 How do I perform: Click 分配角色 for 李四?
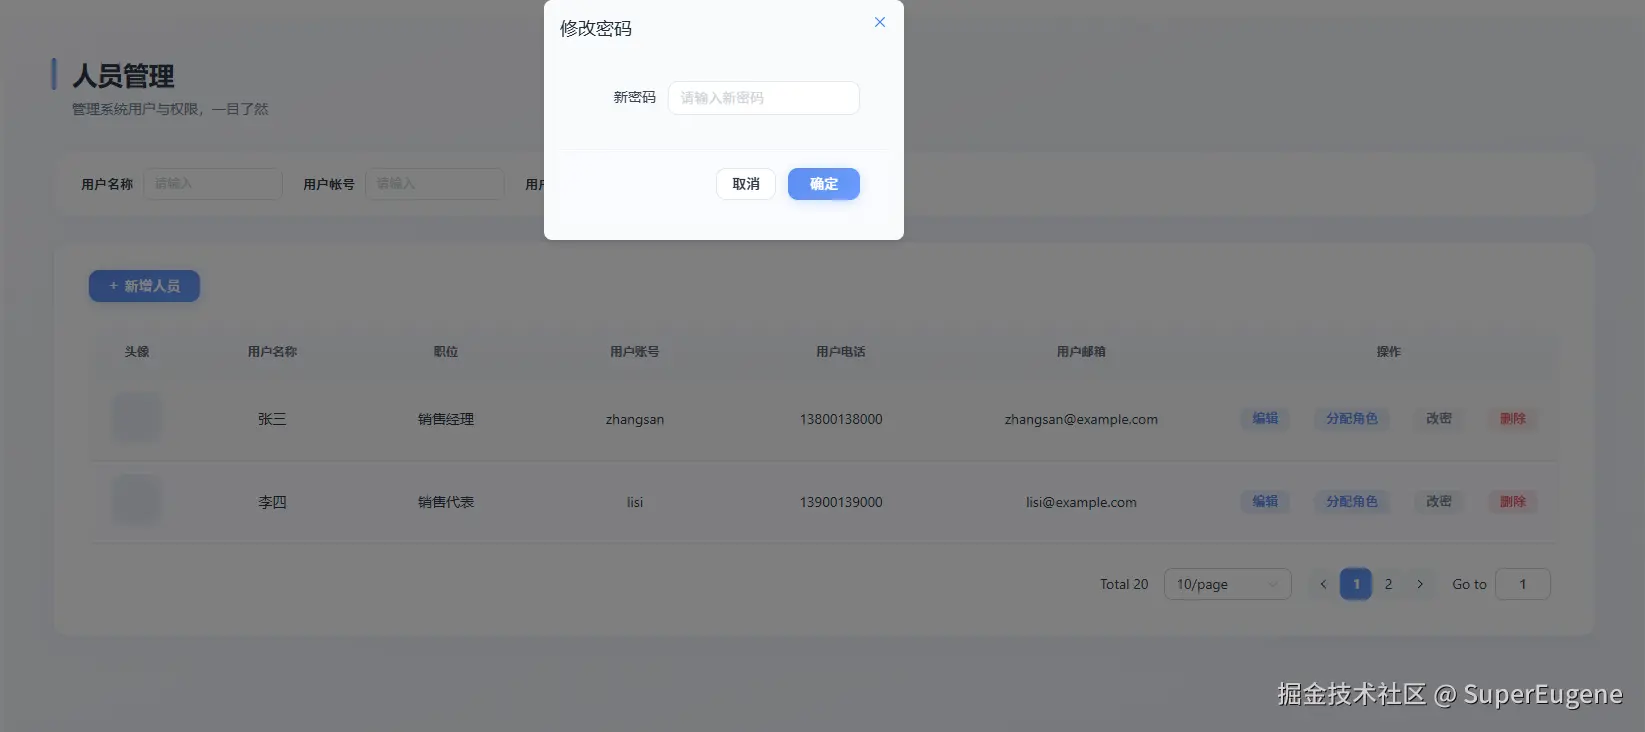point(1352,502)
